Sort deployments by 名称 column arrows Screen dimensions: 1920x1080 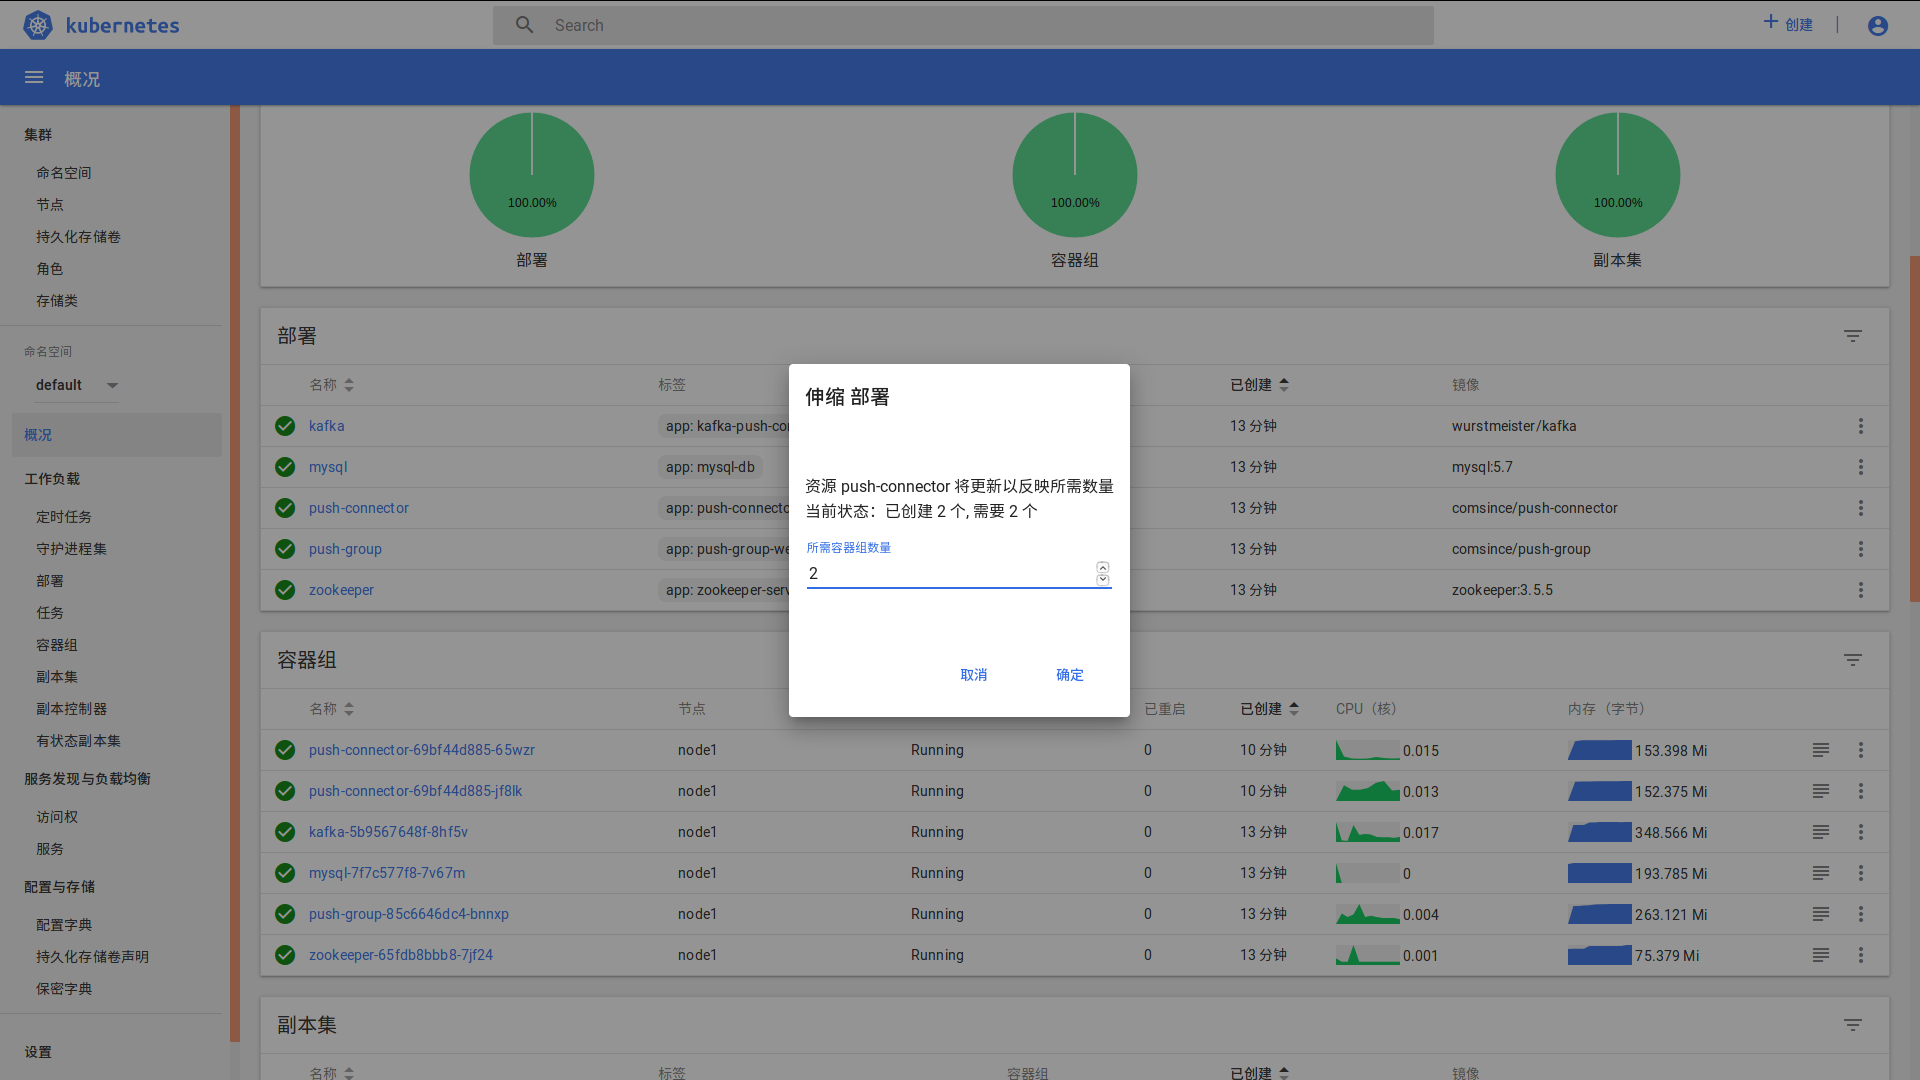pos(349,385)
